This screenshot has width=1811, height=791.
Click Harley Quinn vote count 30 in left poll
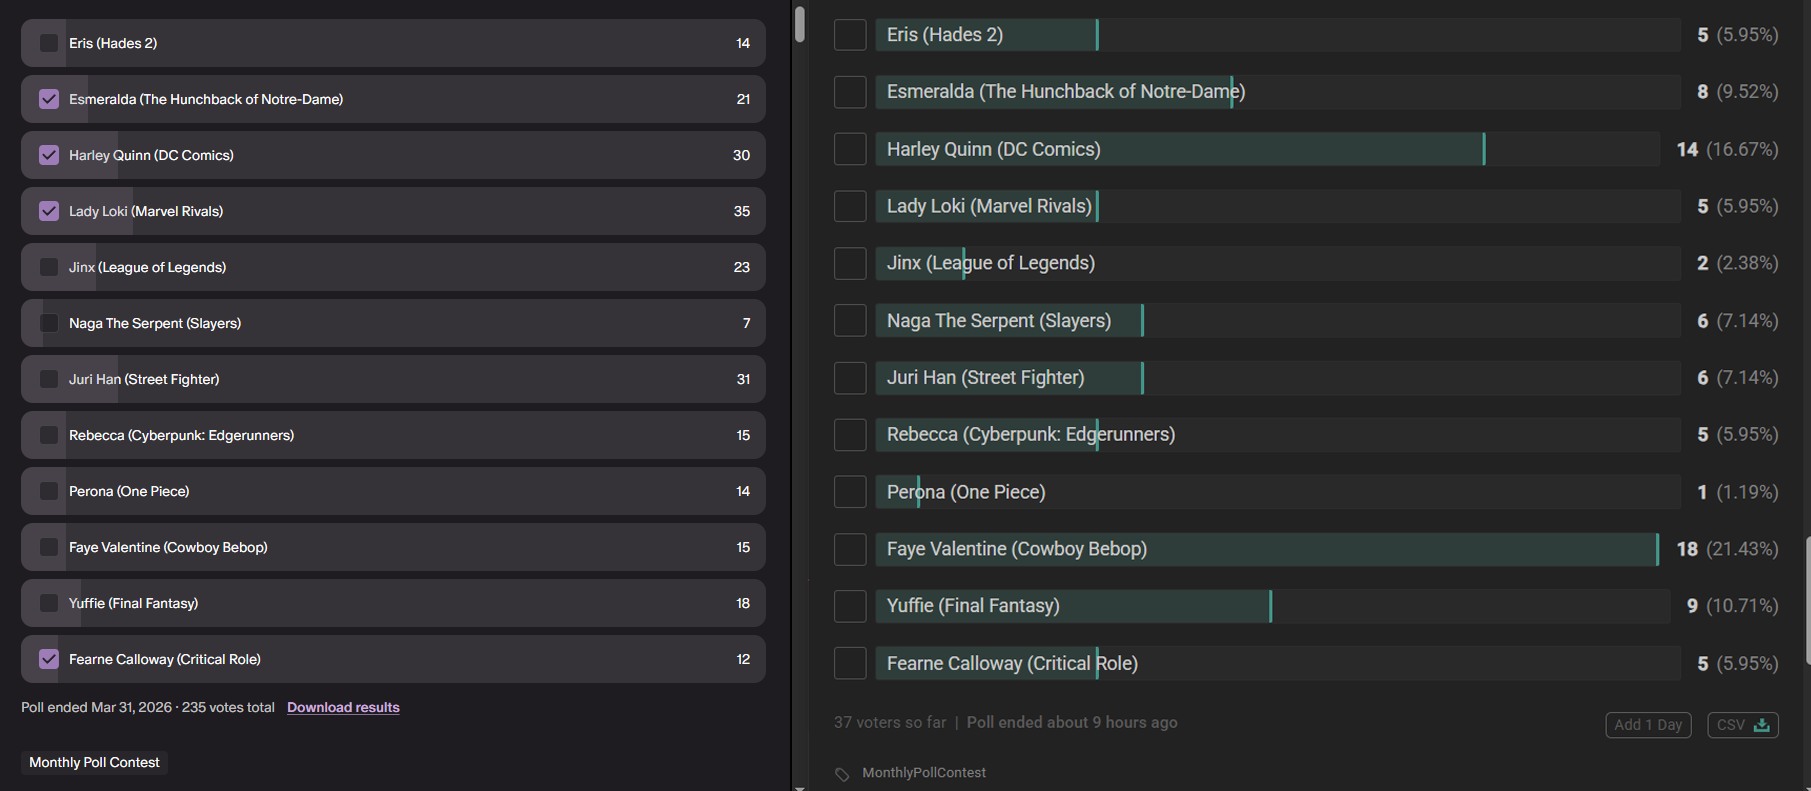click(x=741, y=155)
